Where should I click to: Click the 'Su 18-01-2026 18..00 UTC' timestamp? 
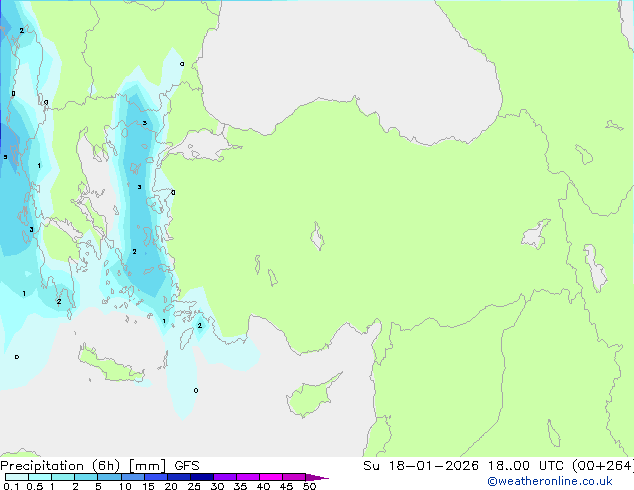pyautogui.click(x=465, y=466)
